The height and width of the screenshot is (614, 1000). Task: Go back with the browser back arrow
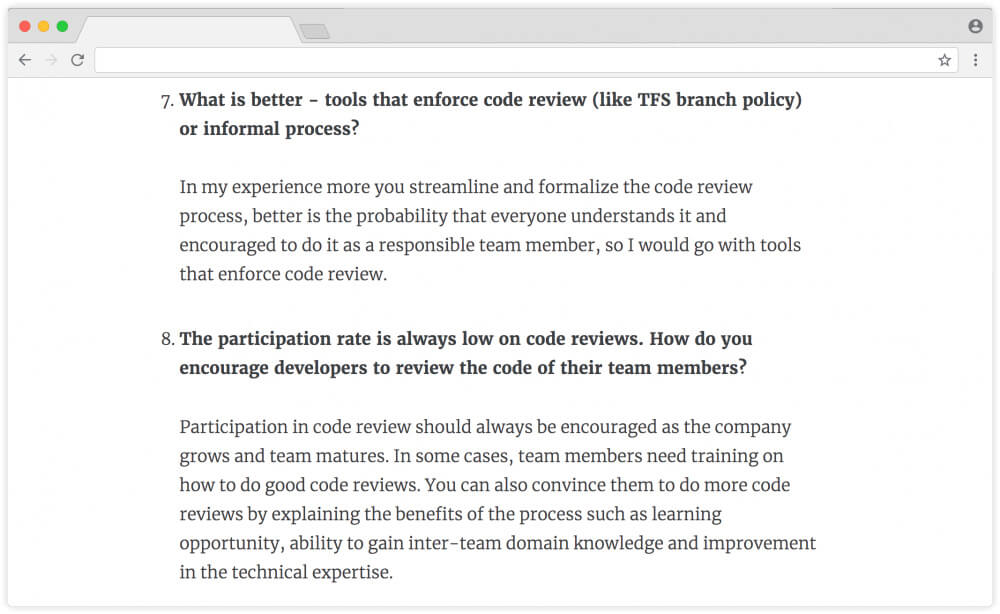click(25, 60)
